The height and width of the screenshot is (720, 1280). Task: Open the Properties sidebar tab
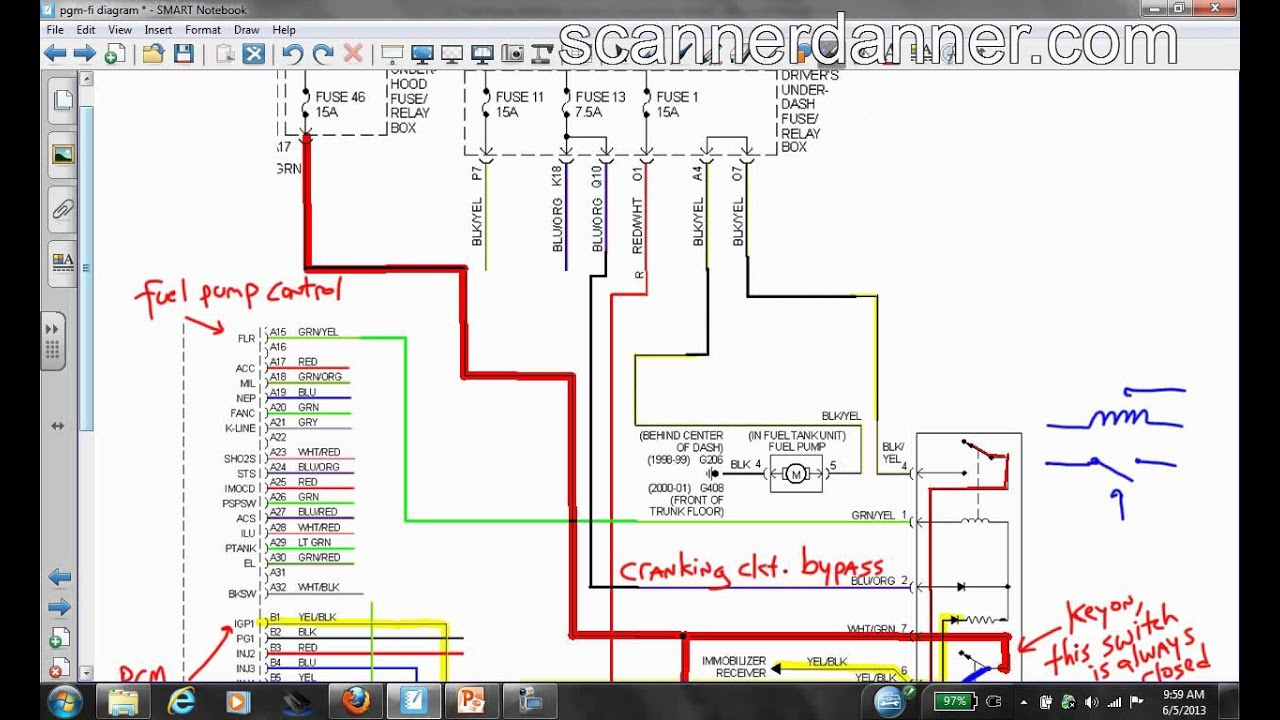(x=62, y=263)
